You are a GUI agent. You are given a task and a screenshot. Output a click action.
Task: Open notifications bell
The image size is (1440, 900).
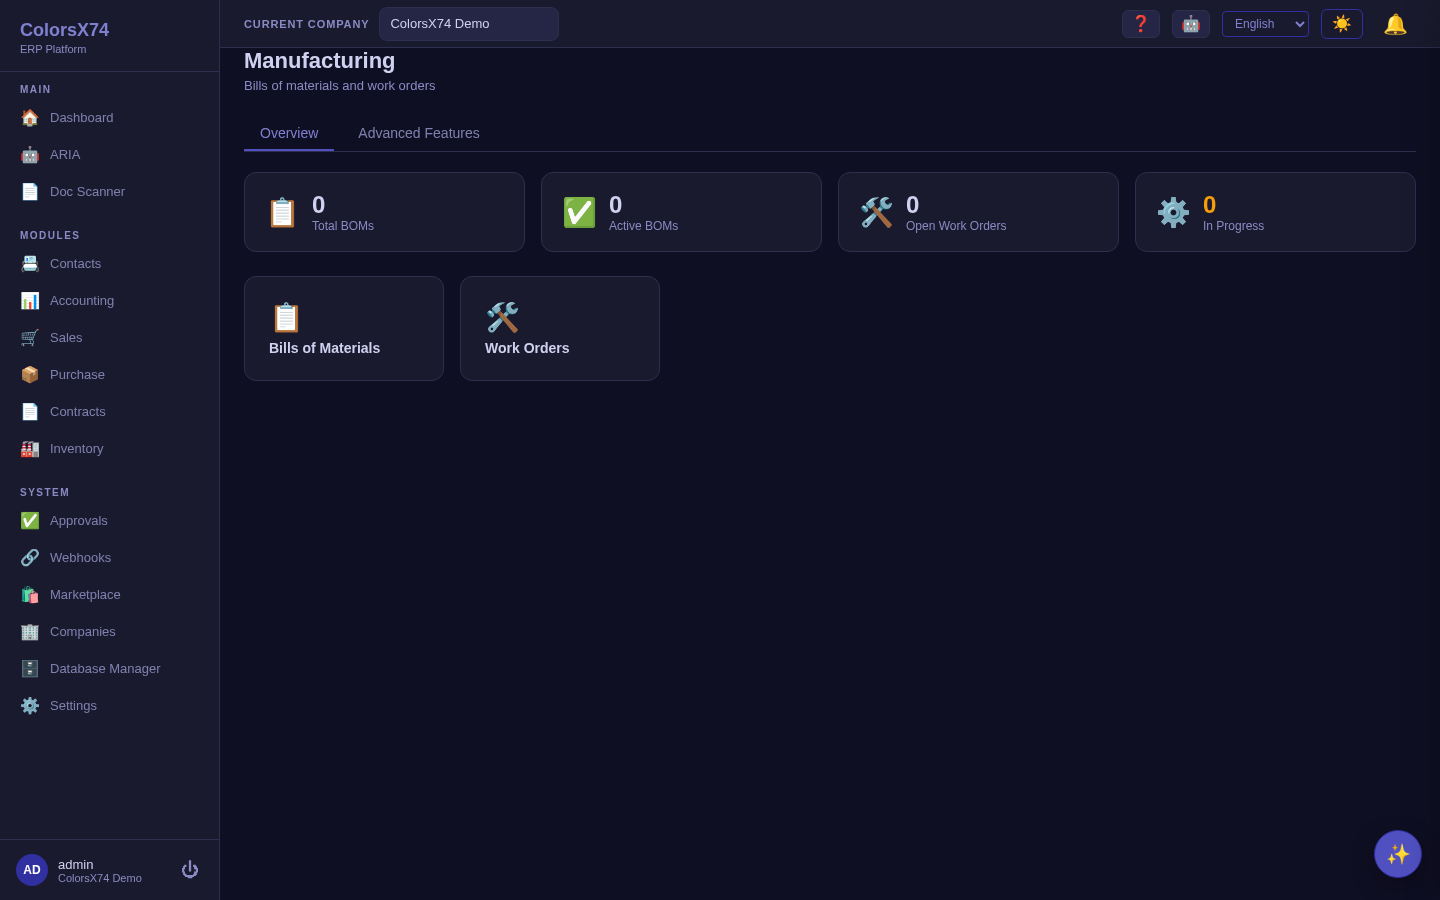click(1395, 24)
